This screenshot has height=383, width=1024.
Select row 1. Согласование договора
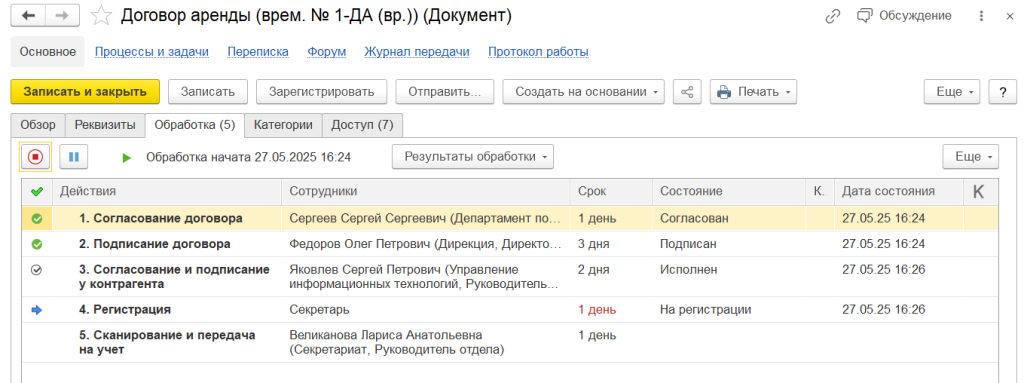pyautogui.click(x=509, y=218)
